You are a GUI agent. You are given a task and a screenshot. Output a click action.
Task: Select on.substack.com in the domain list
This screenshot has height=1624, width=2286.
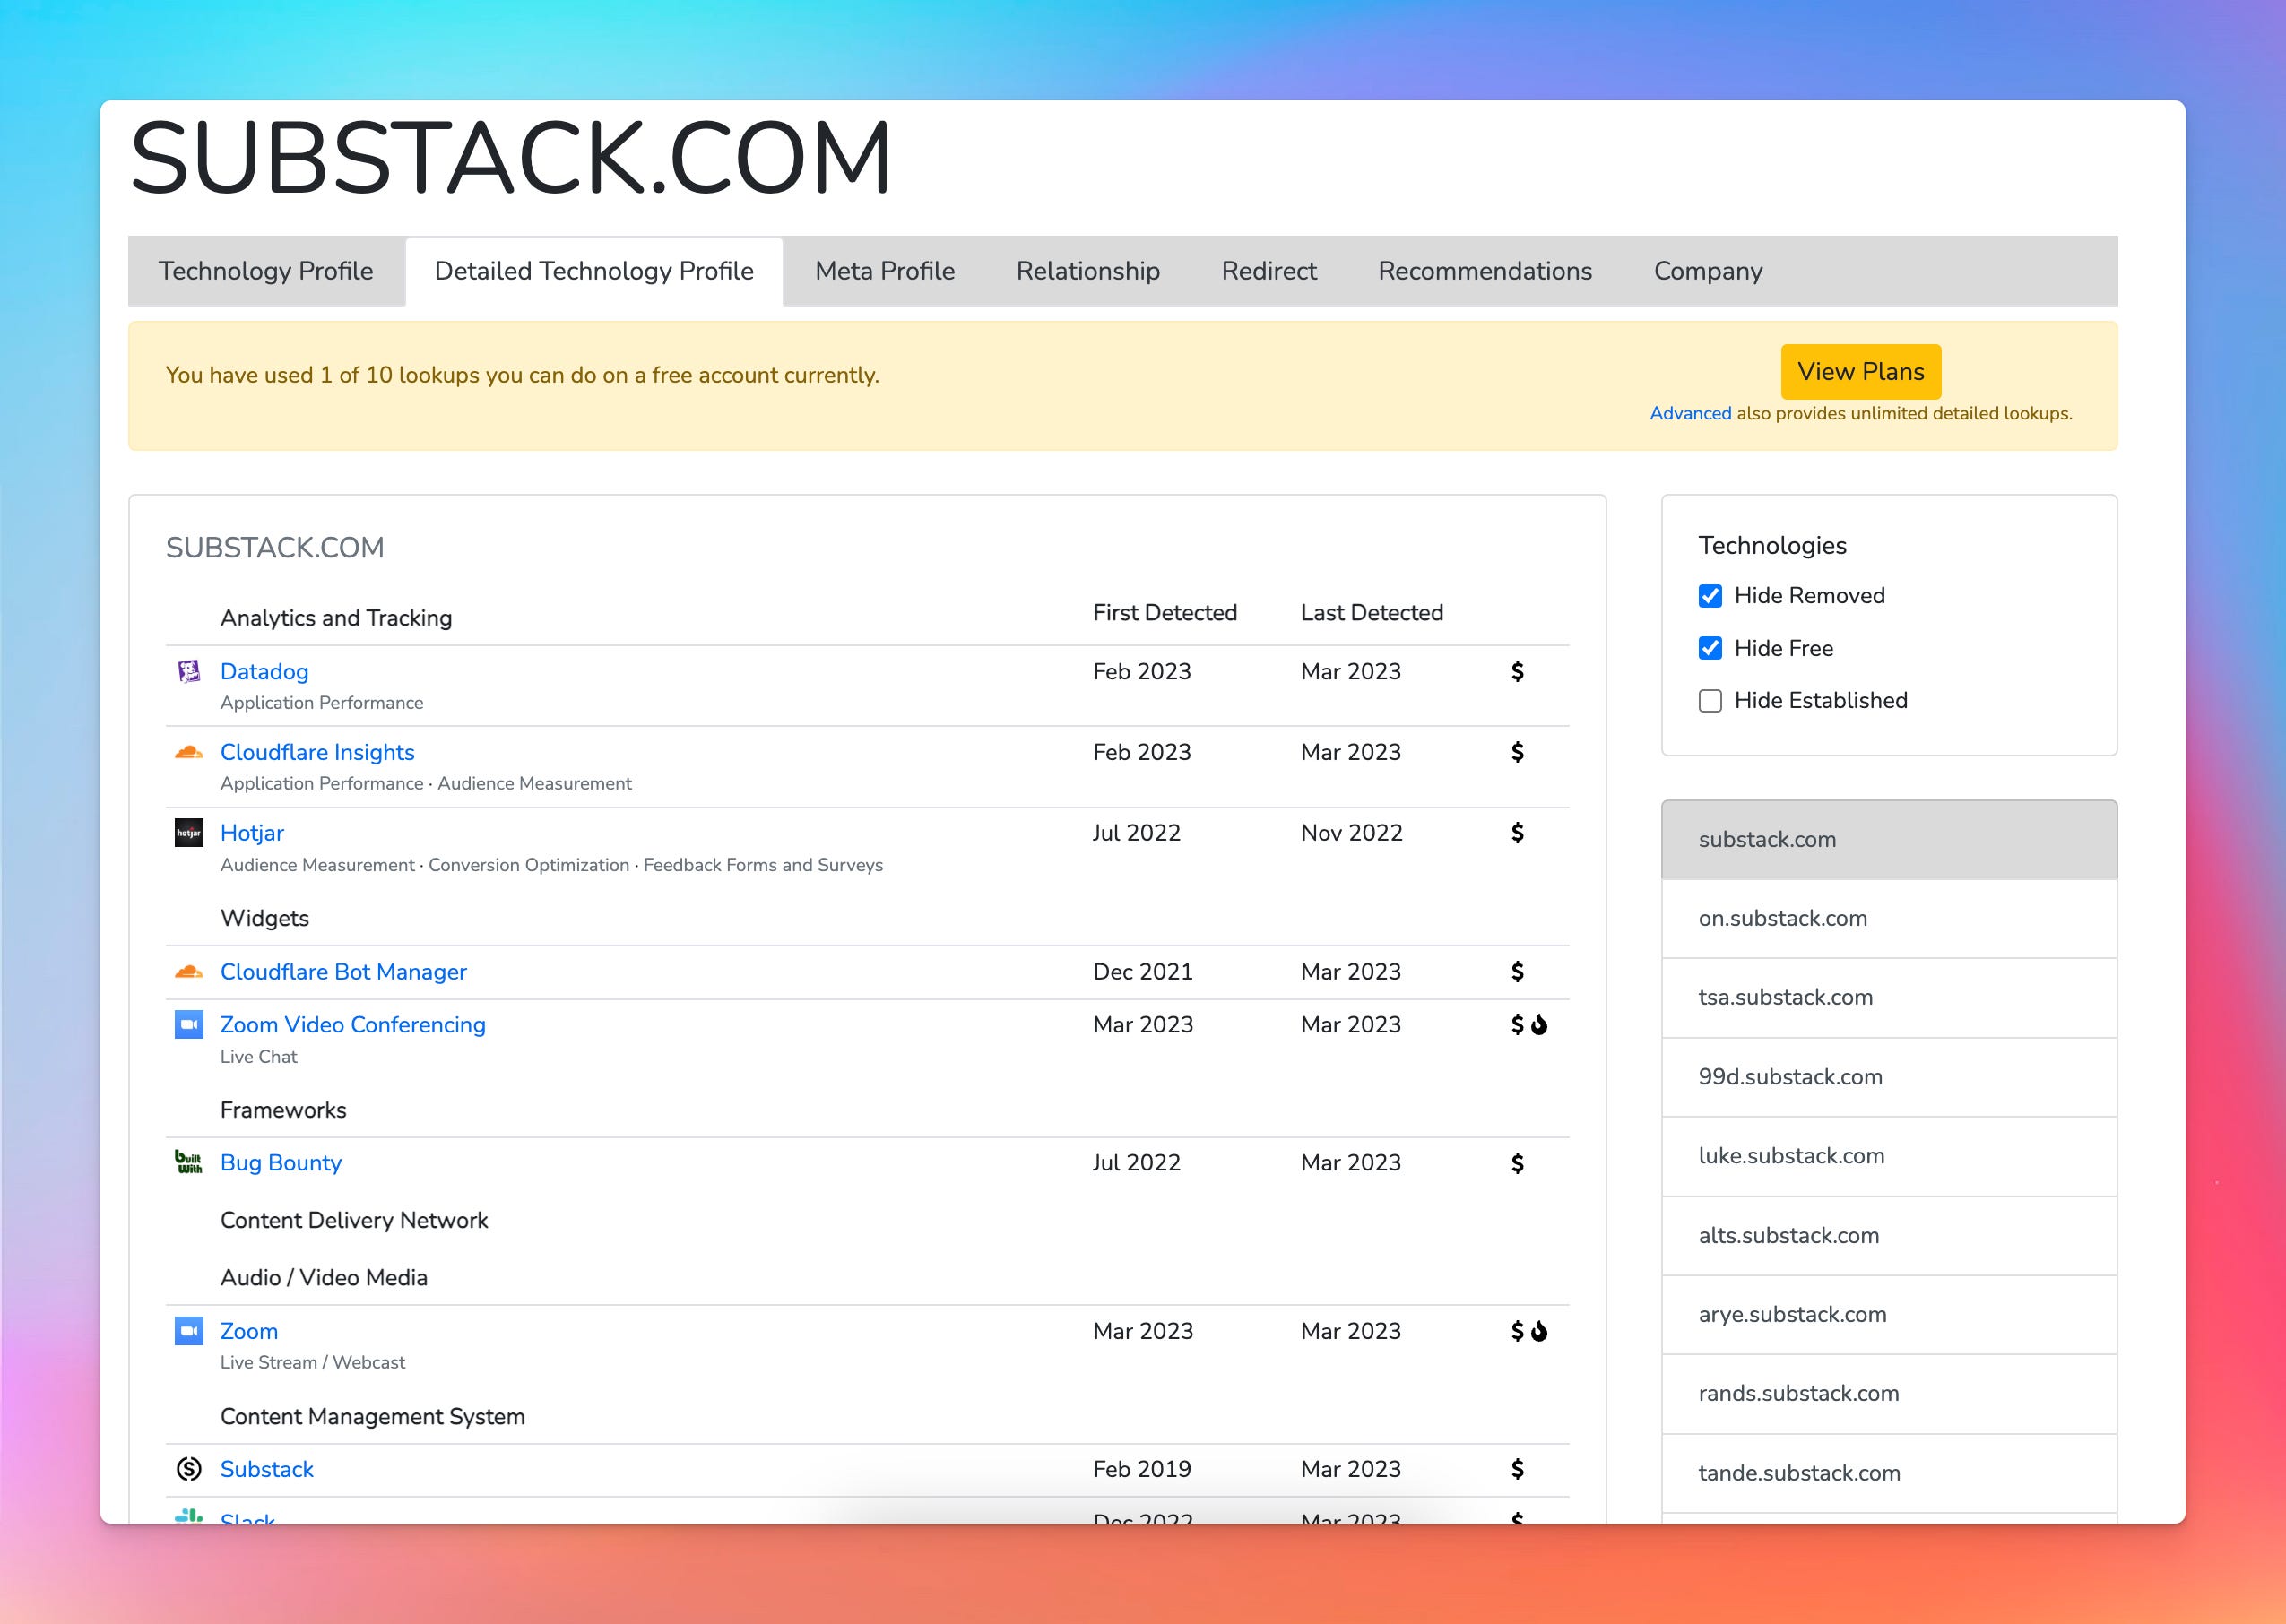(x=1889, y=919)
